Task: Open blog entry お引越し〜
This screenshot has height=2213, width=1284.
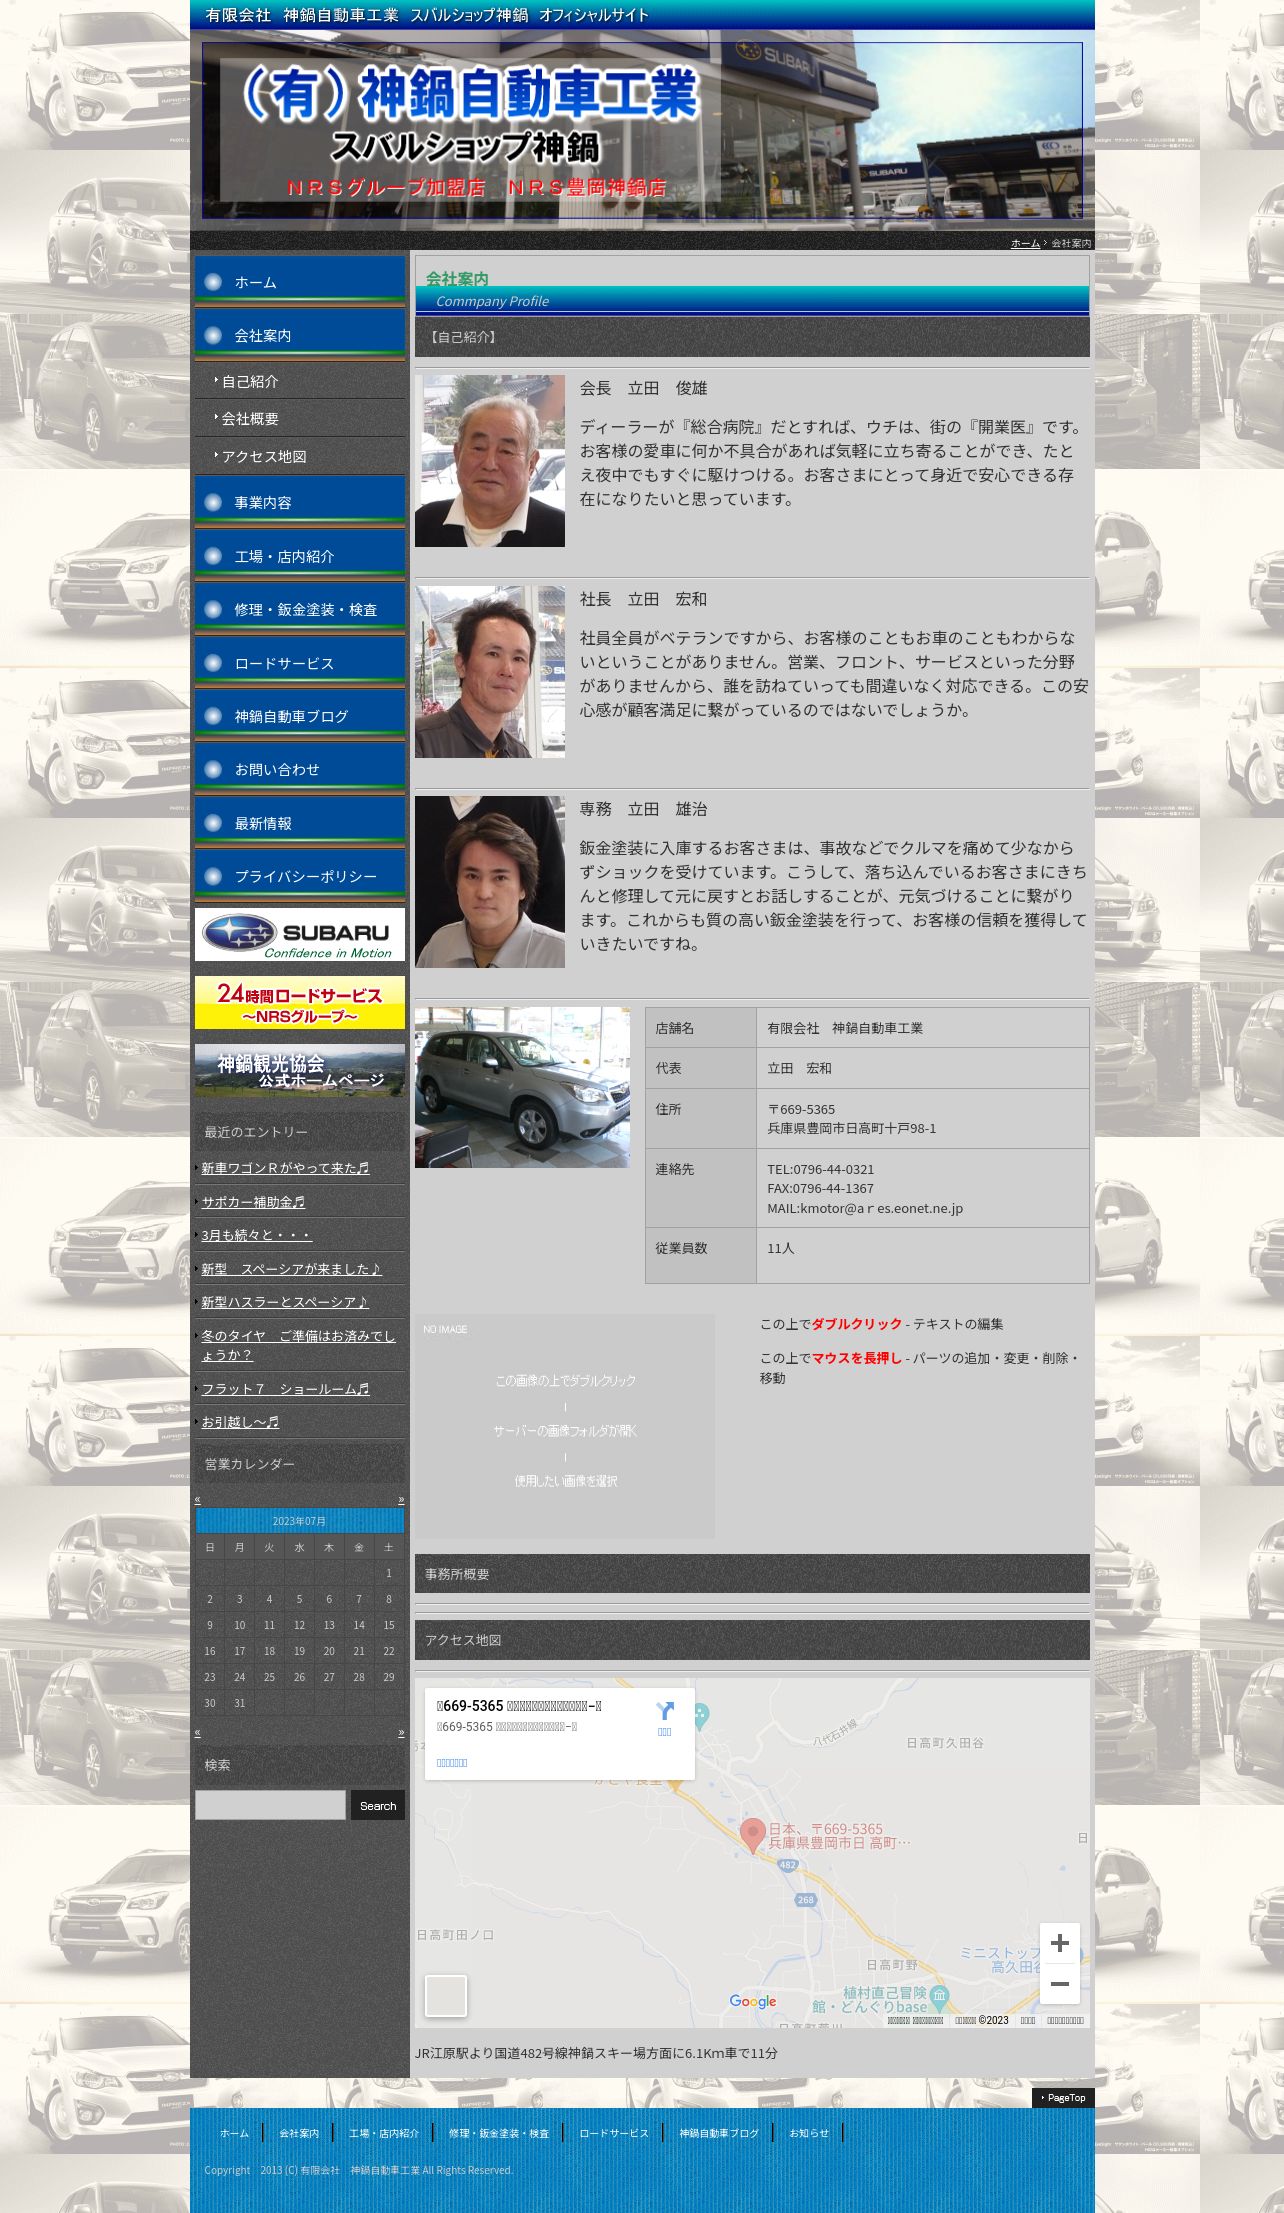Action: tap(240, 1422)
